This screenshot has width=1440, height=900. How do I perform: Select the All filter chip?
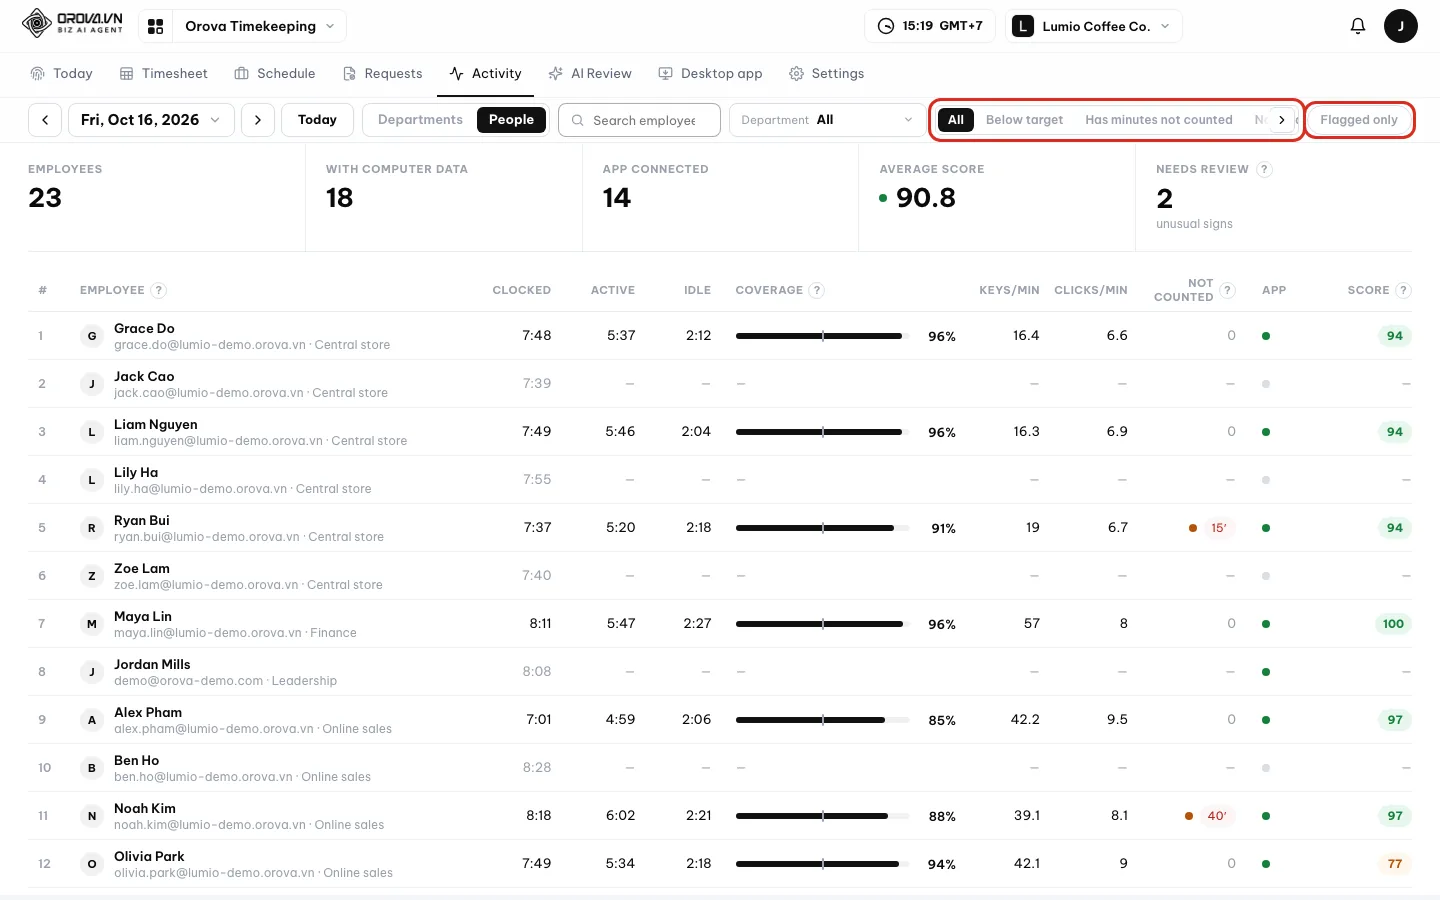click(x=956, y=120)
